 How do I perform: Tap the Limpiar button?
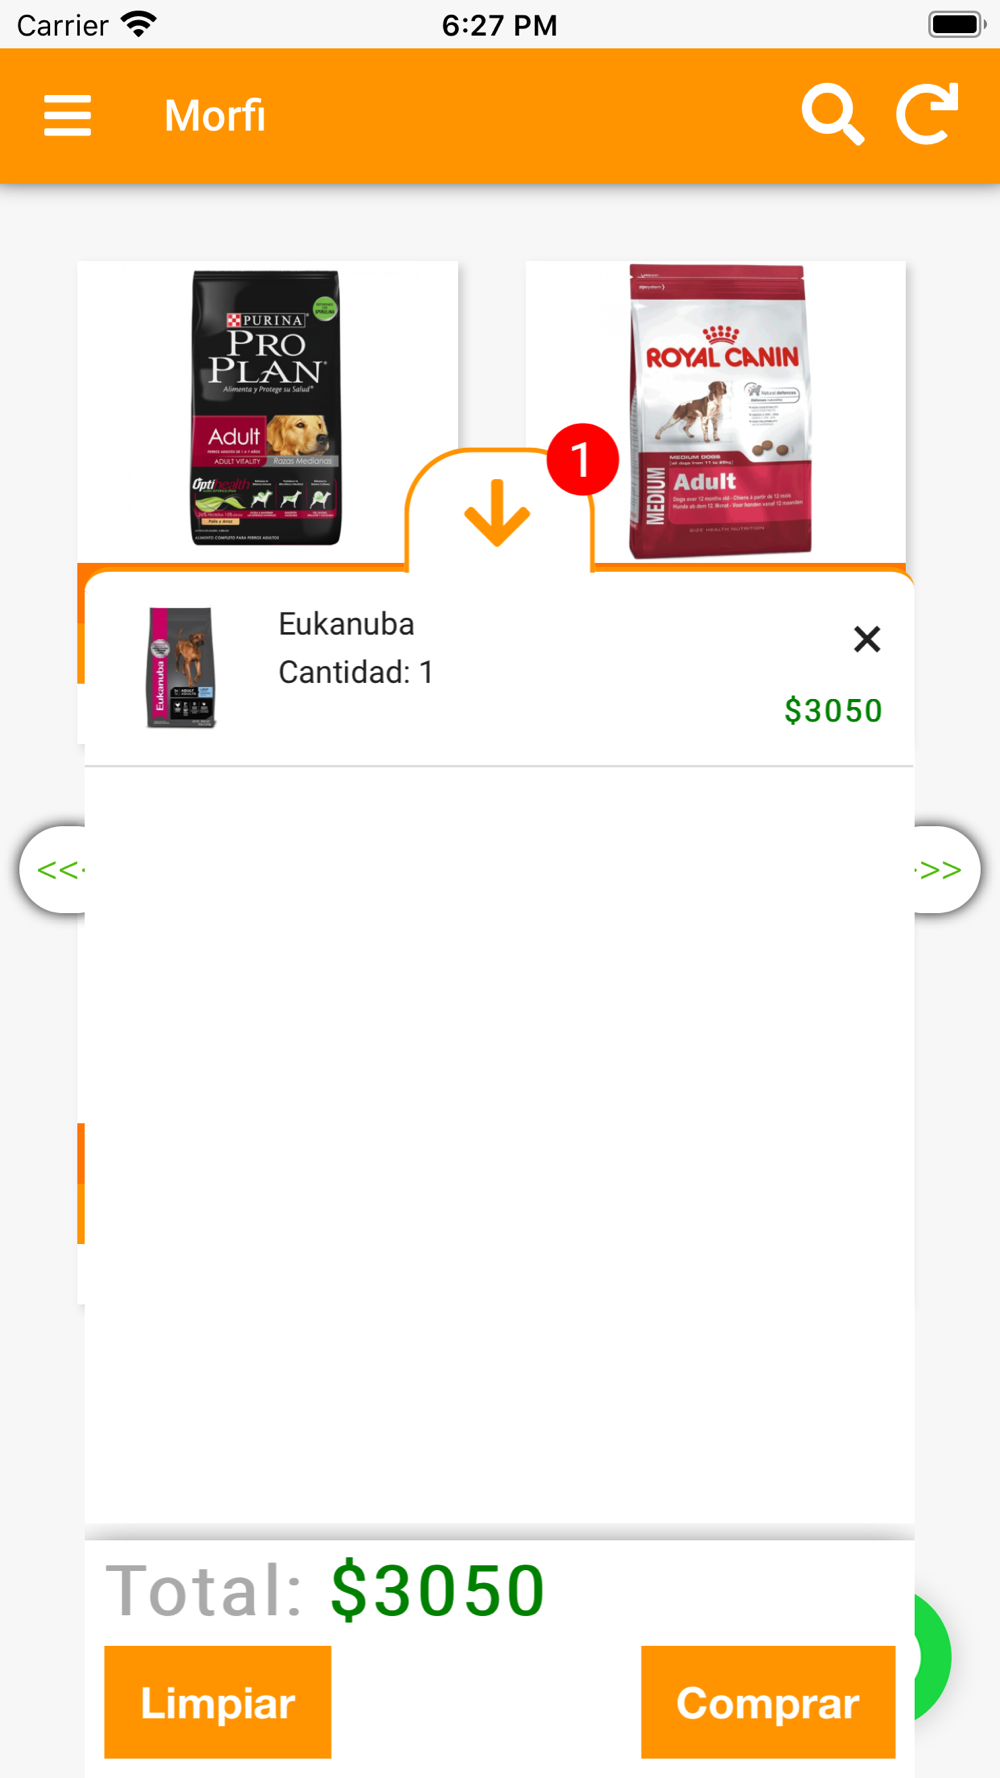click(x=218, y=1702)
